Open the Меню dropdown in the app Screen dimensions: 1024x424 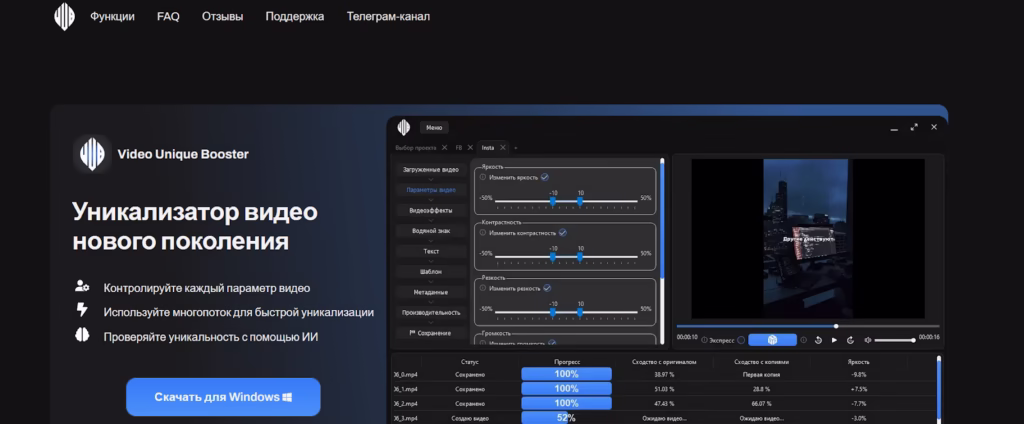433,128
